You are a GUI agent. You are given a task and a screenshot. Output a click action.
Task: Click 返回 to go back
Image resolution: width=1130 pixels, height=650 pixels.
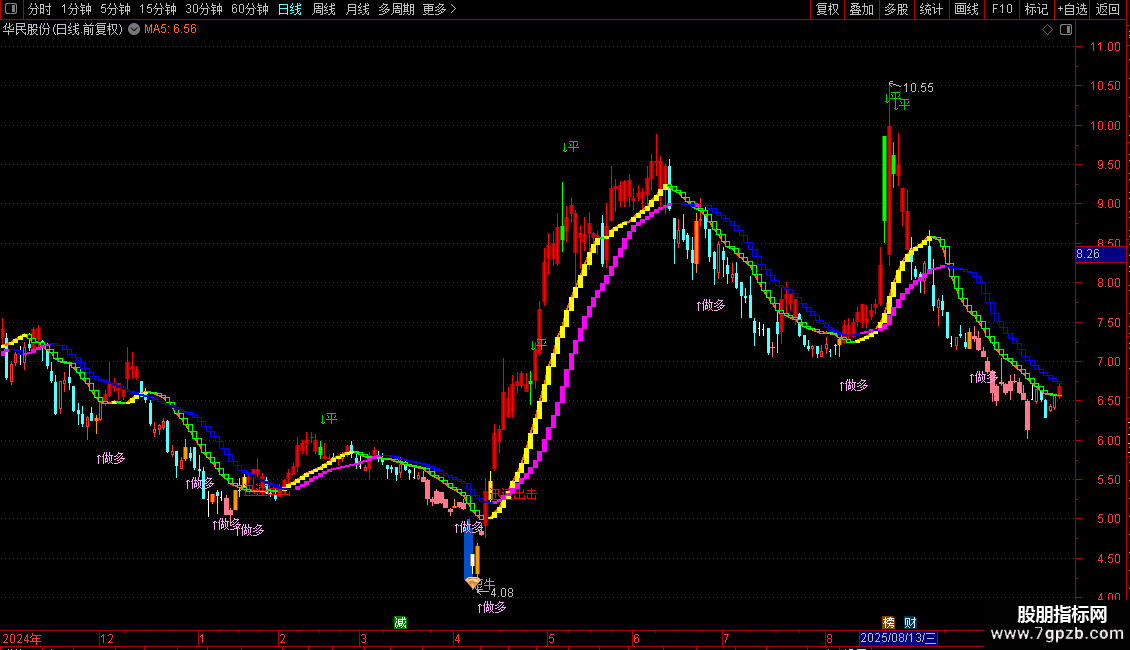1108,9
